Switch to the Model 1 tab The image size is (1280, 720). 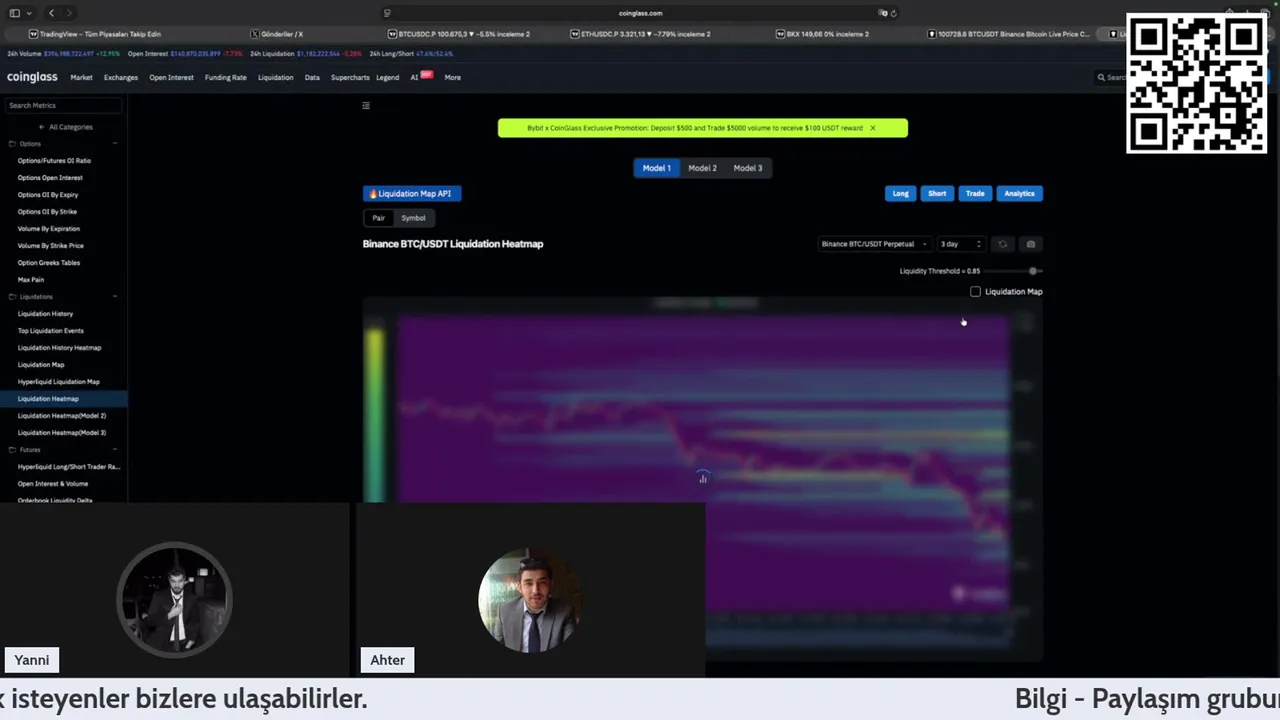(x=656, y=168)
